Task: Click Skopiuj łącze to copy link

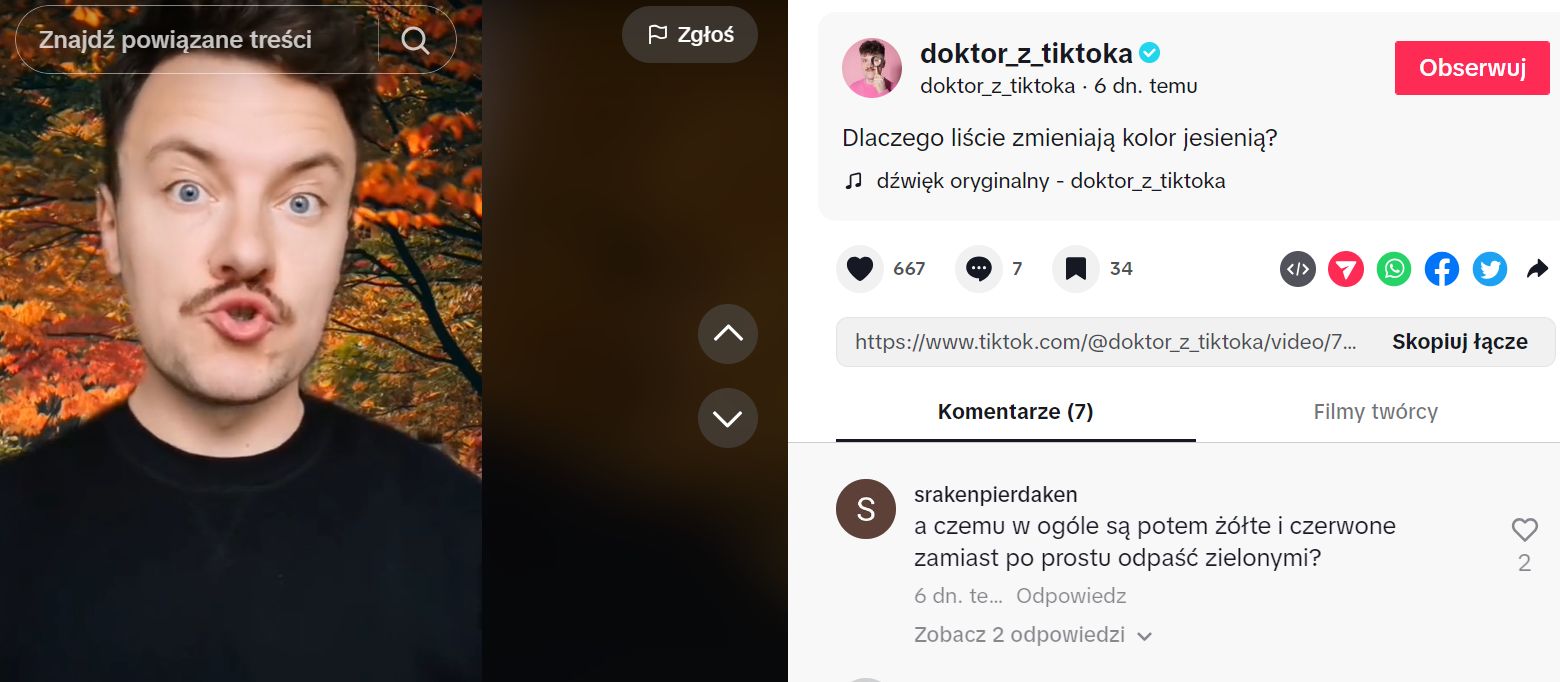Action: [1460, 342]
